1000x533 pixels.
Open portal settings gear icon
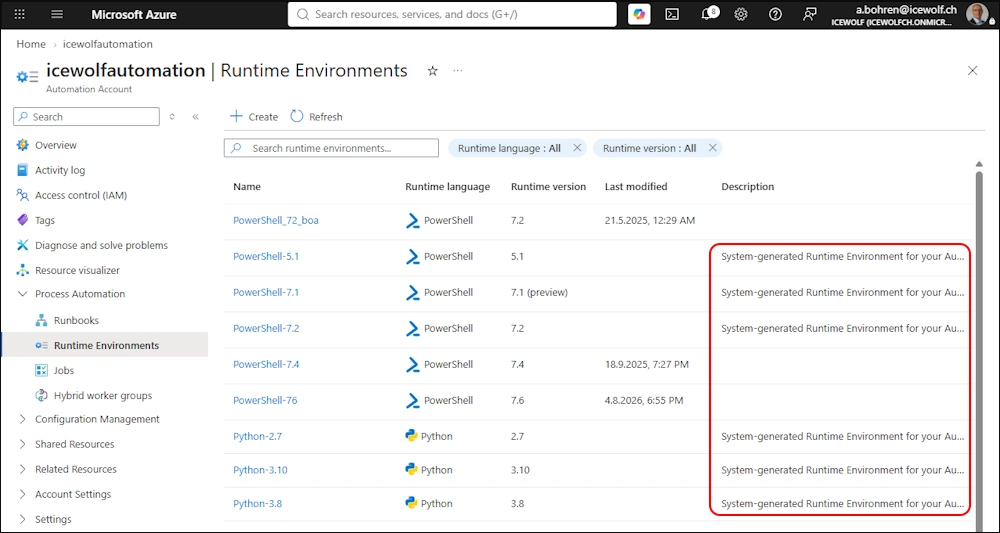tap(740, 14)
